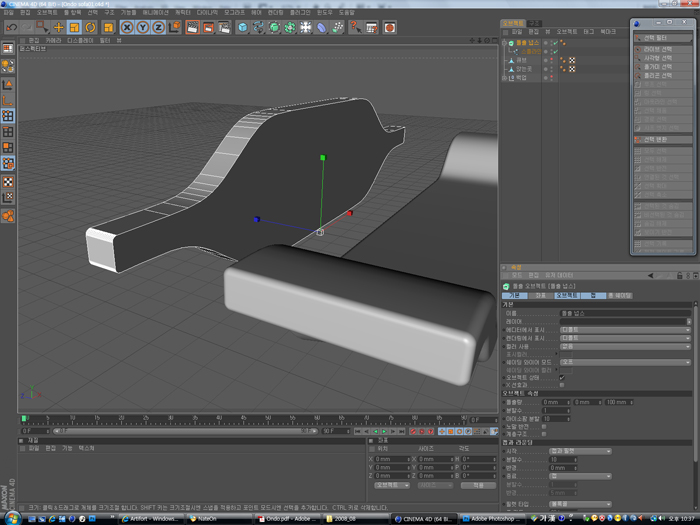700x525 pixels.
Task: Click the green checkmark of 돌출 넙스 object
Action: [556, 44]
